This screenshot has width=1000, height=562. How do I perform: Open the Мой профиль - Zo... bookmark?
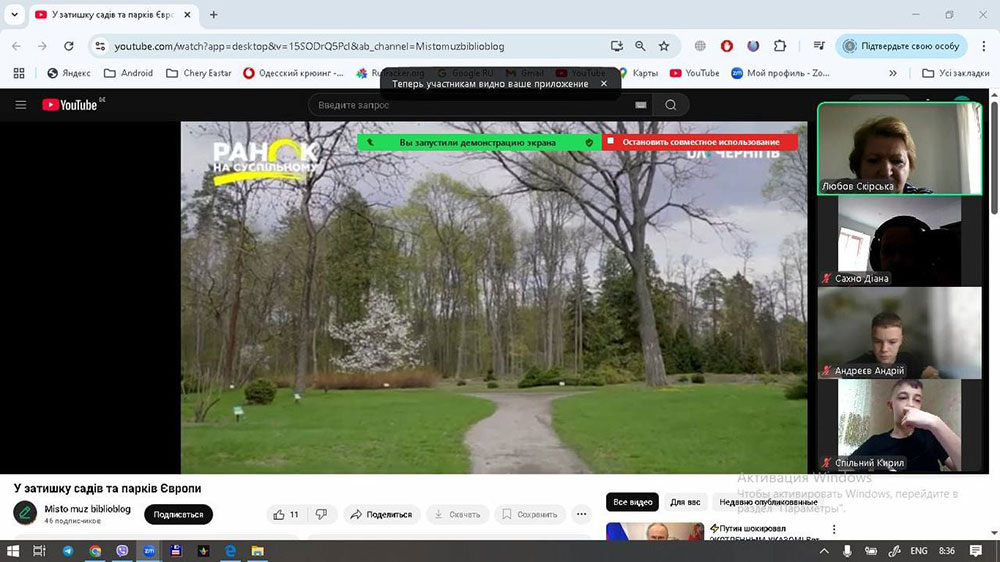pyautogui.click(x=781, y=73)
